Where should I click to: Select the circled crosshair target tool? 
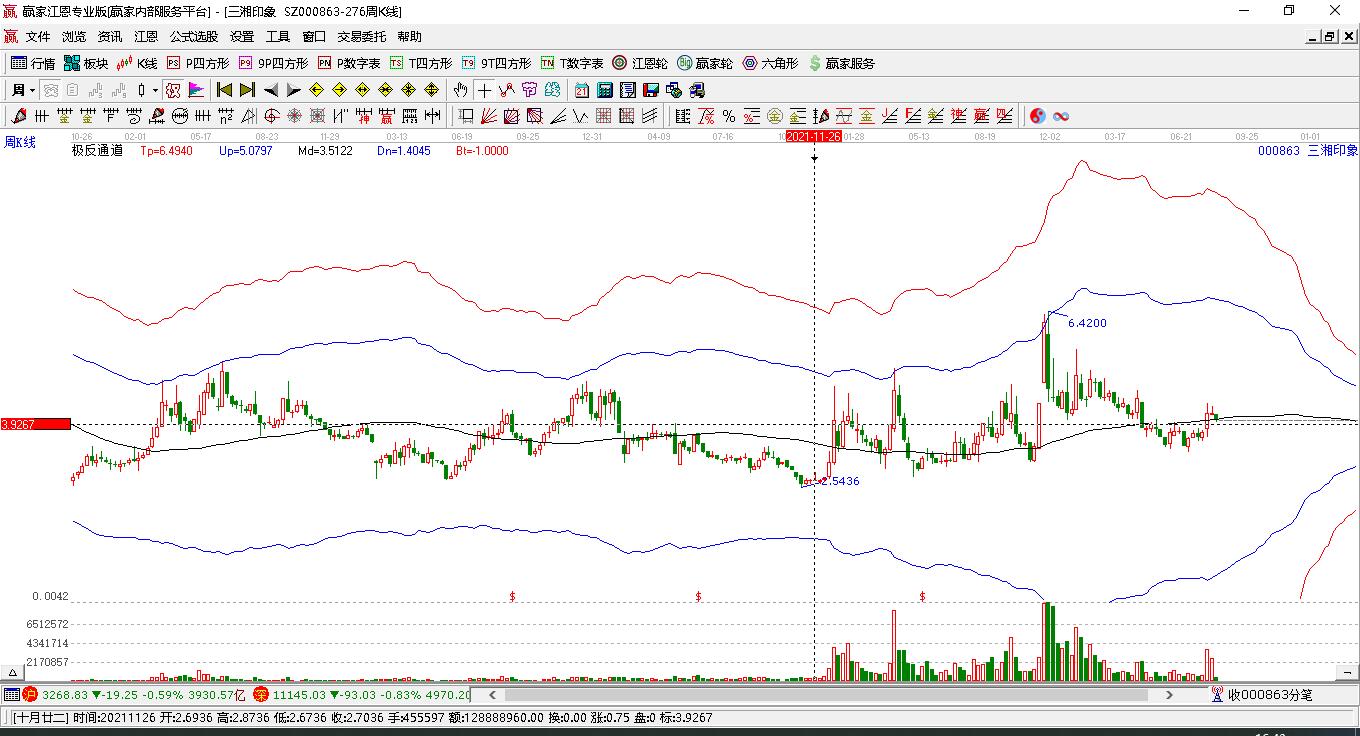(271, 116)
